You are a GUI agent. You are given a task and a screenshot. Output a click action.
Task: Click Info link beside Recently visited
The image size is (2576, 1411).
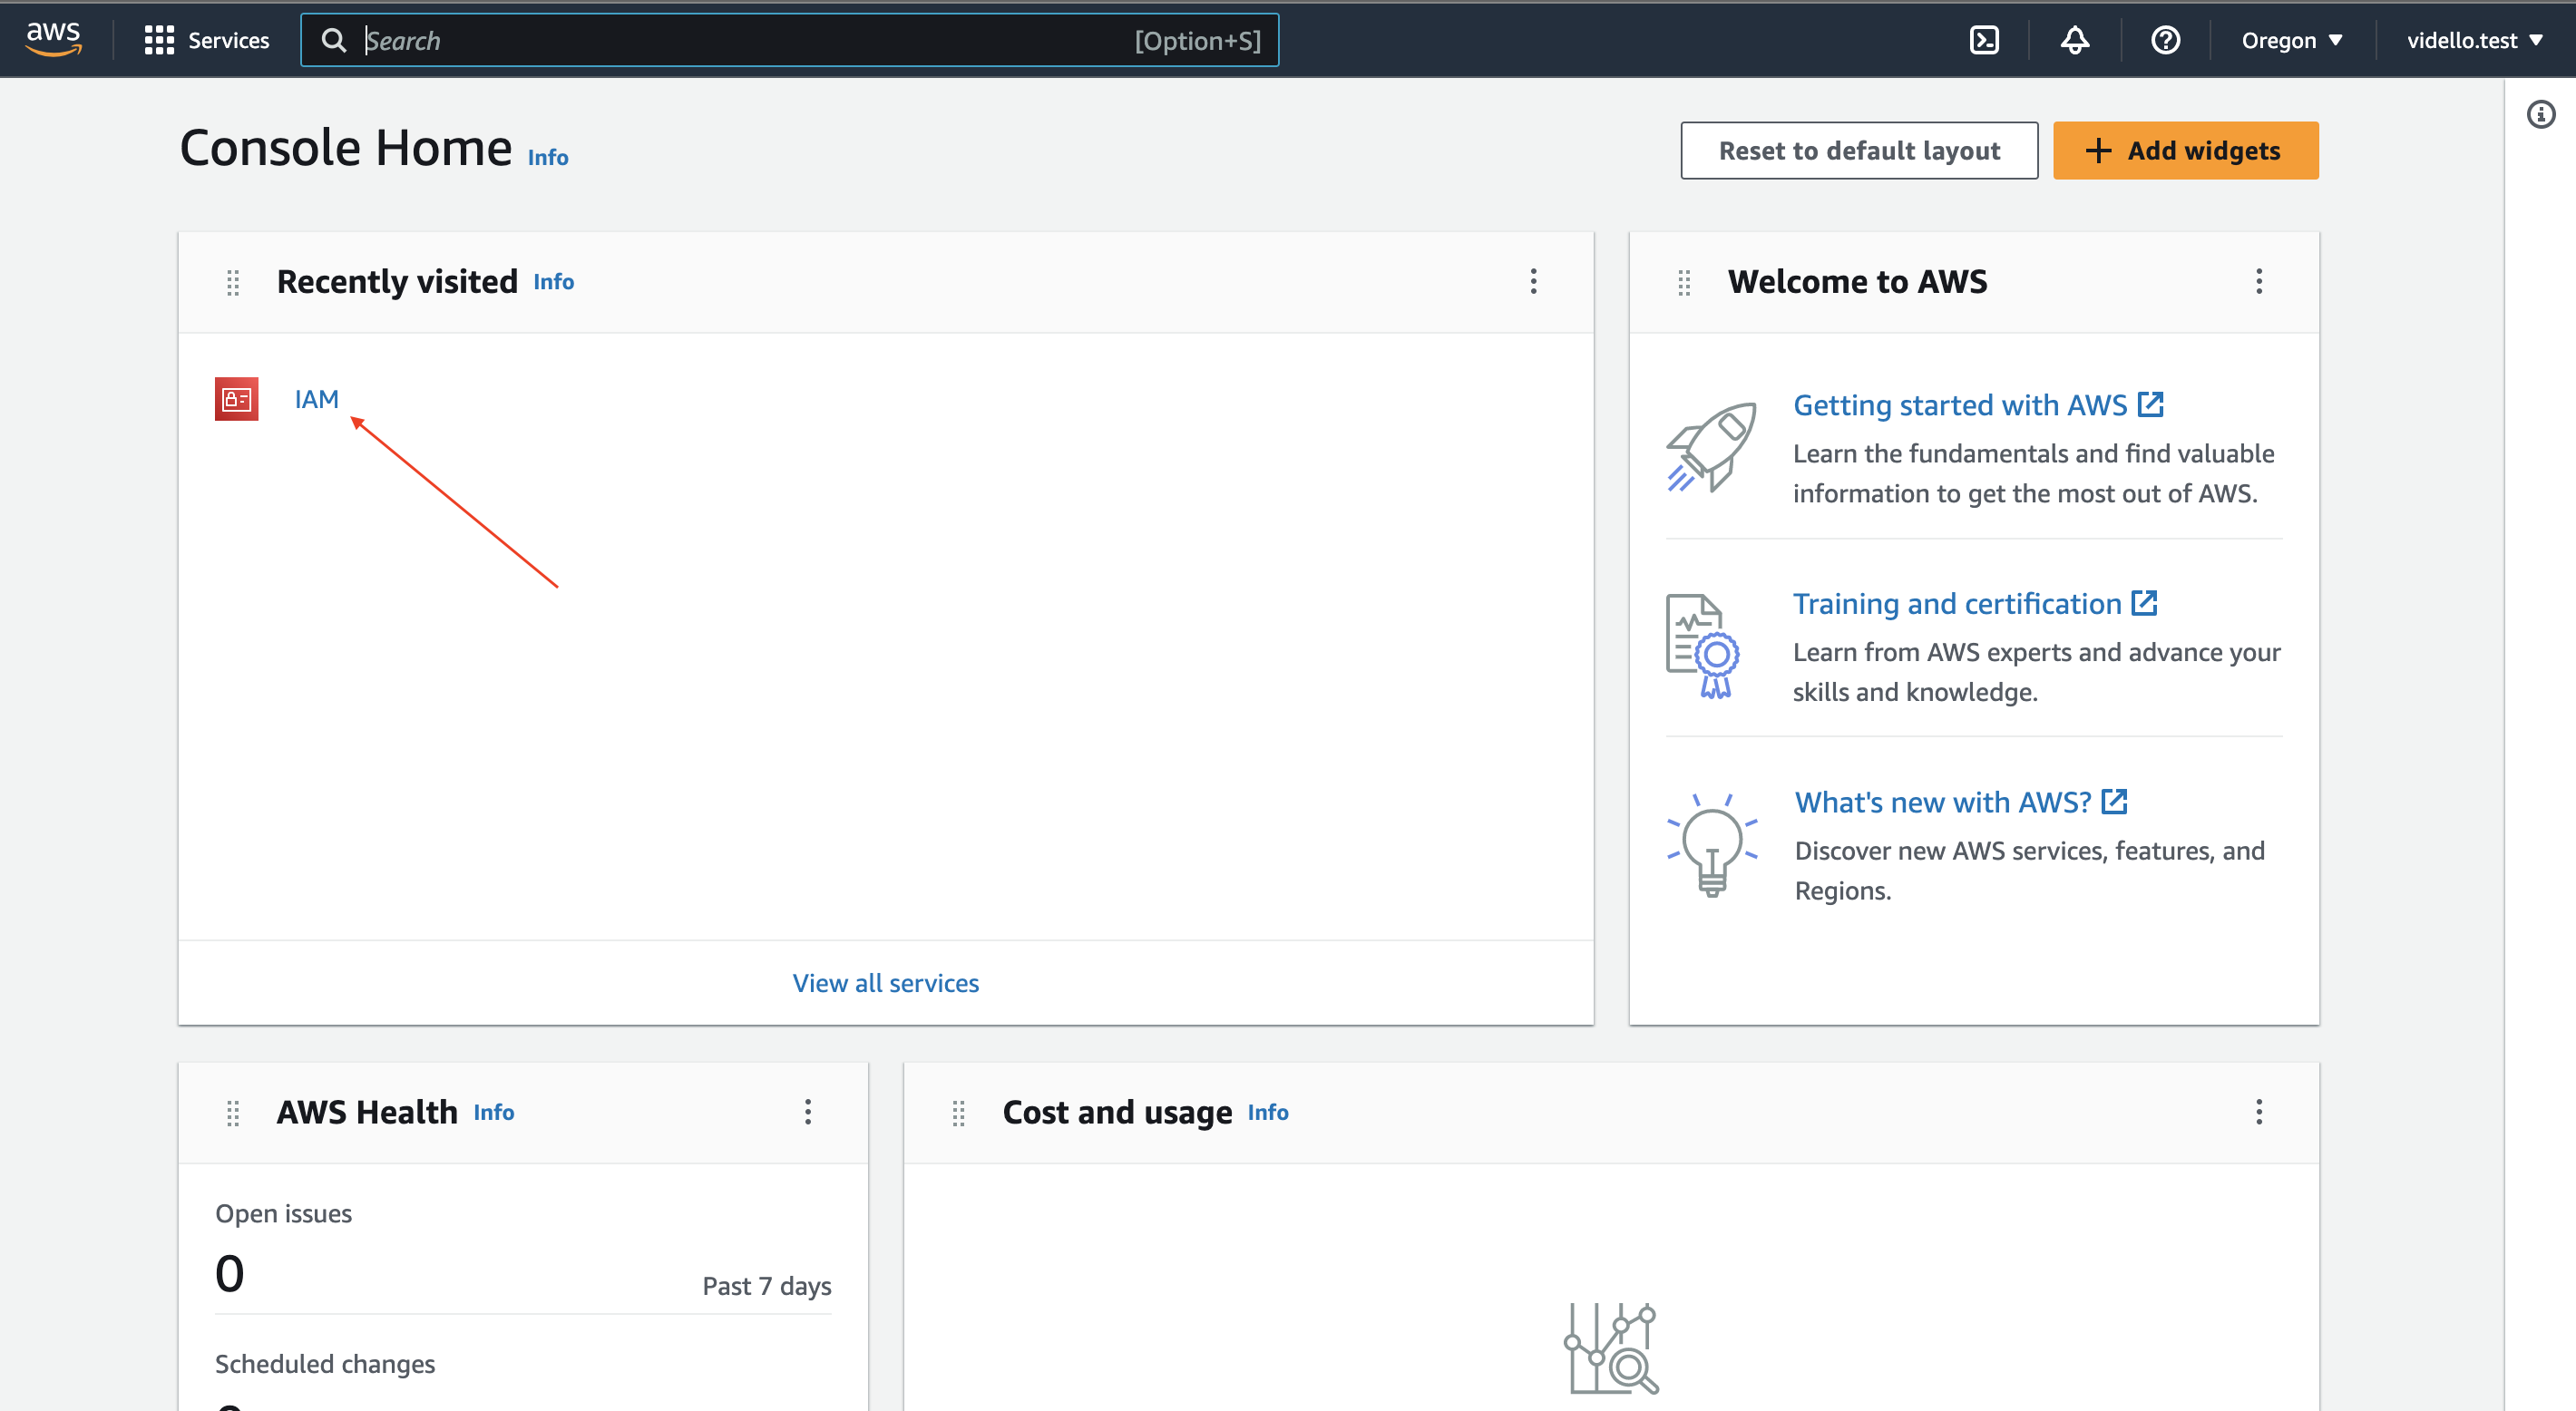click(x=553, y=281)
